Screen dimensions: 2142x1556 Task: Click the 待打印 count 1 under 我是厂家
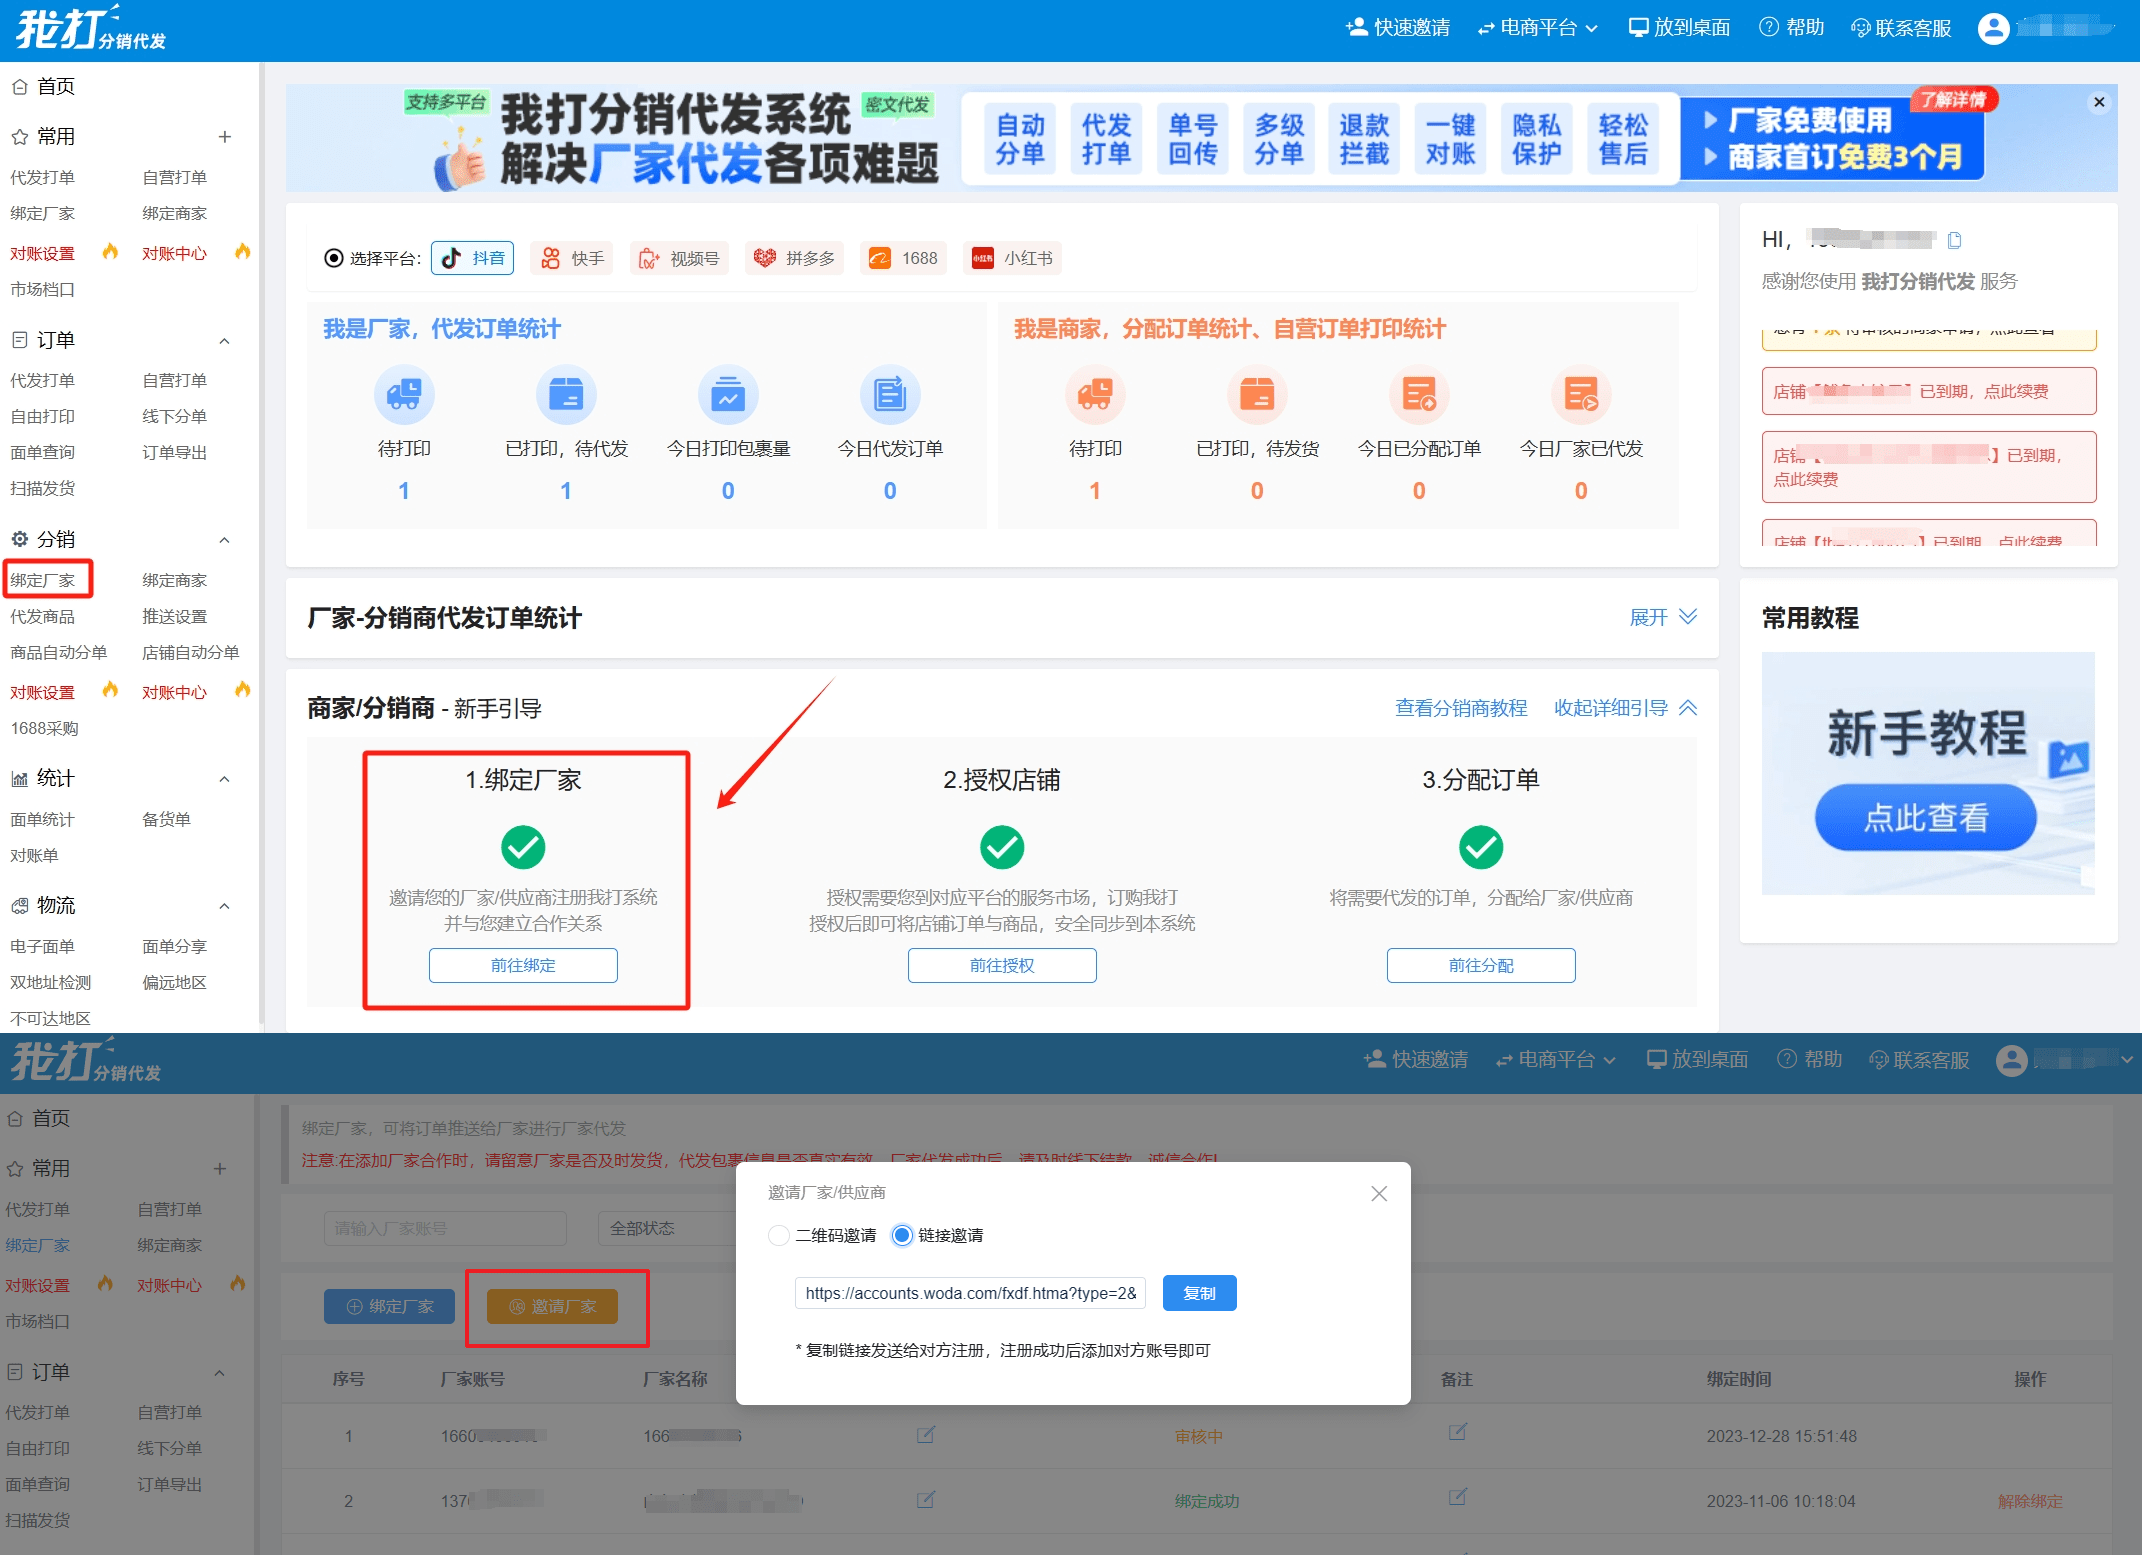[x=404, y=491]
